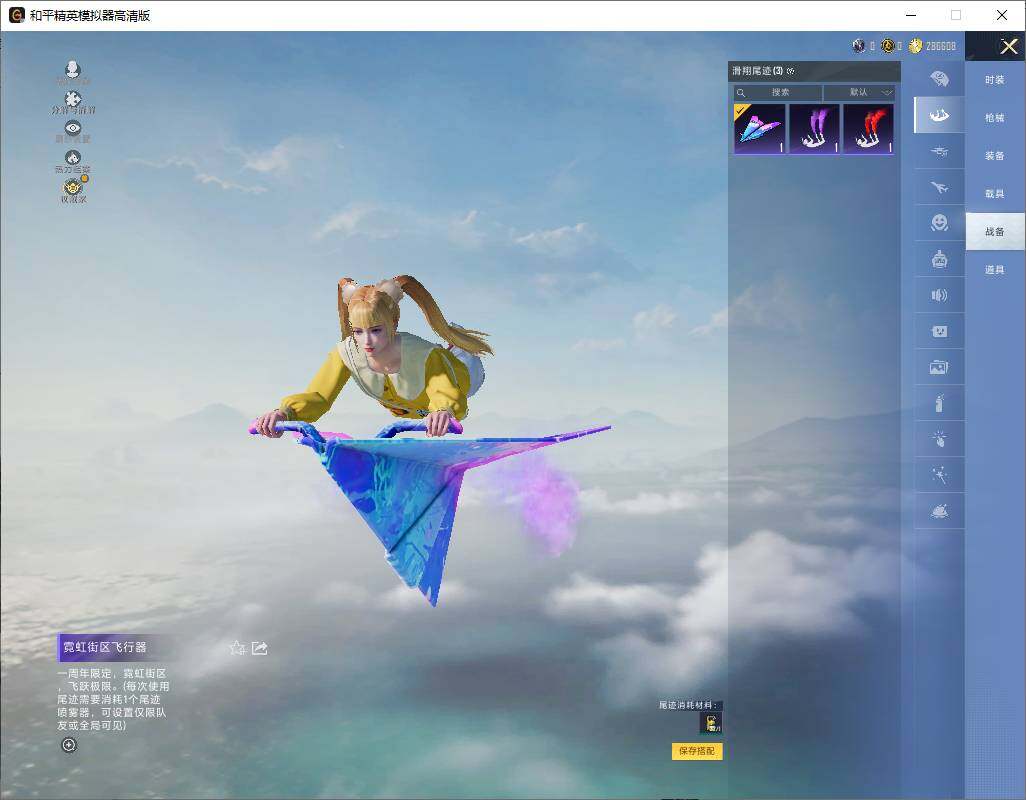Click the silver medal currency icon
Screen dimensions: 1026x800
click(859, 46)
